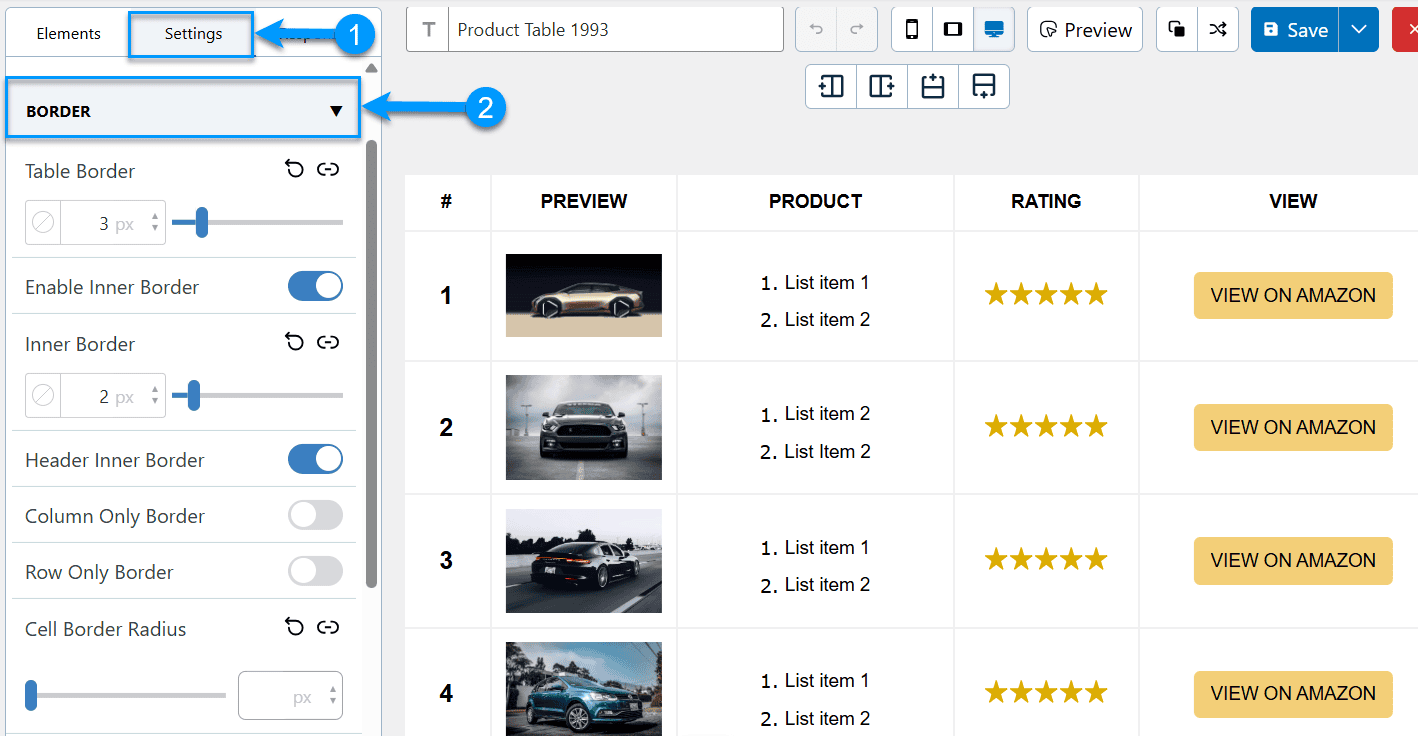1418x736 pixels.
Task: Click the Preview button
Action: (1085, 30)
